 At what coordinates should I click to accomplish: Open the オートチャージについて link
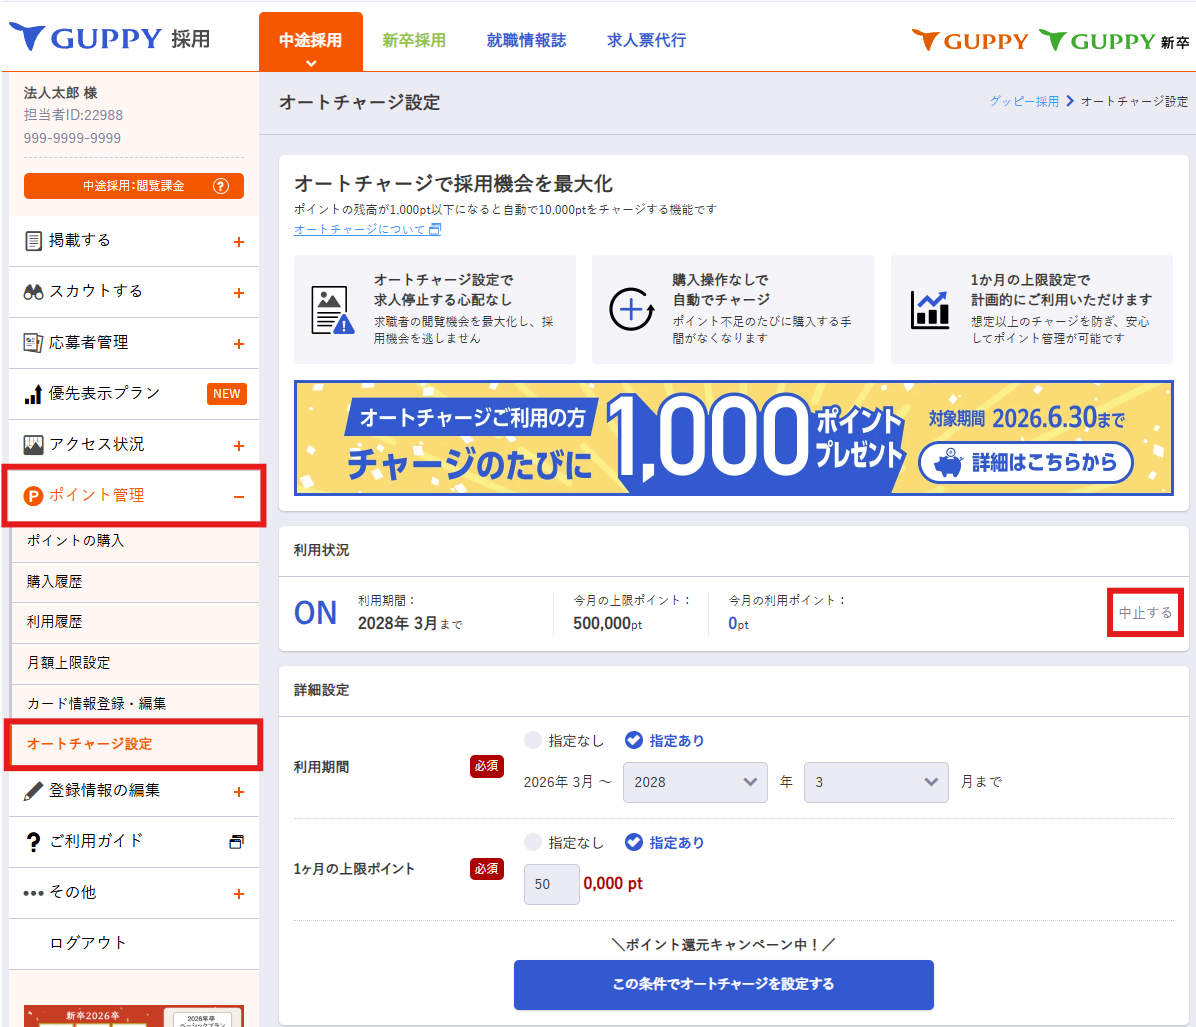click(x=368, y=229)
